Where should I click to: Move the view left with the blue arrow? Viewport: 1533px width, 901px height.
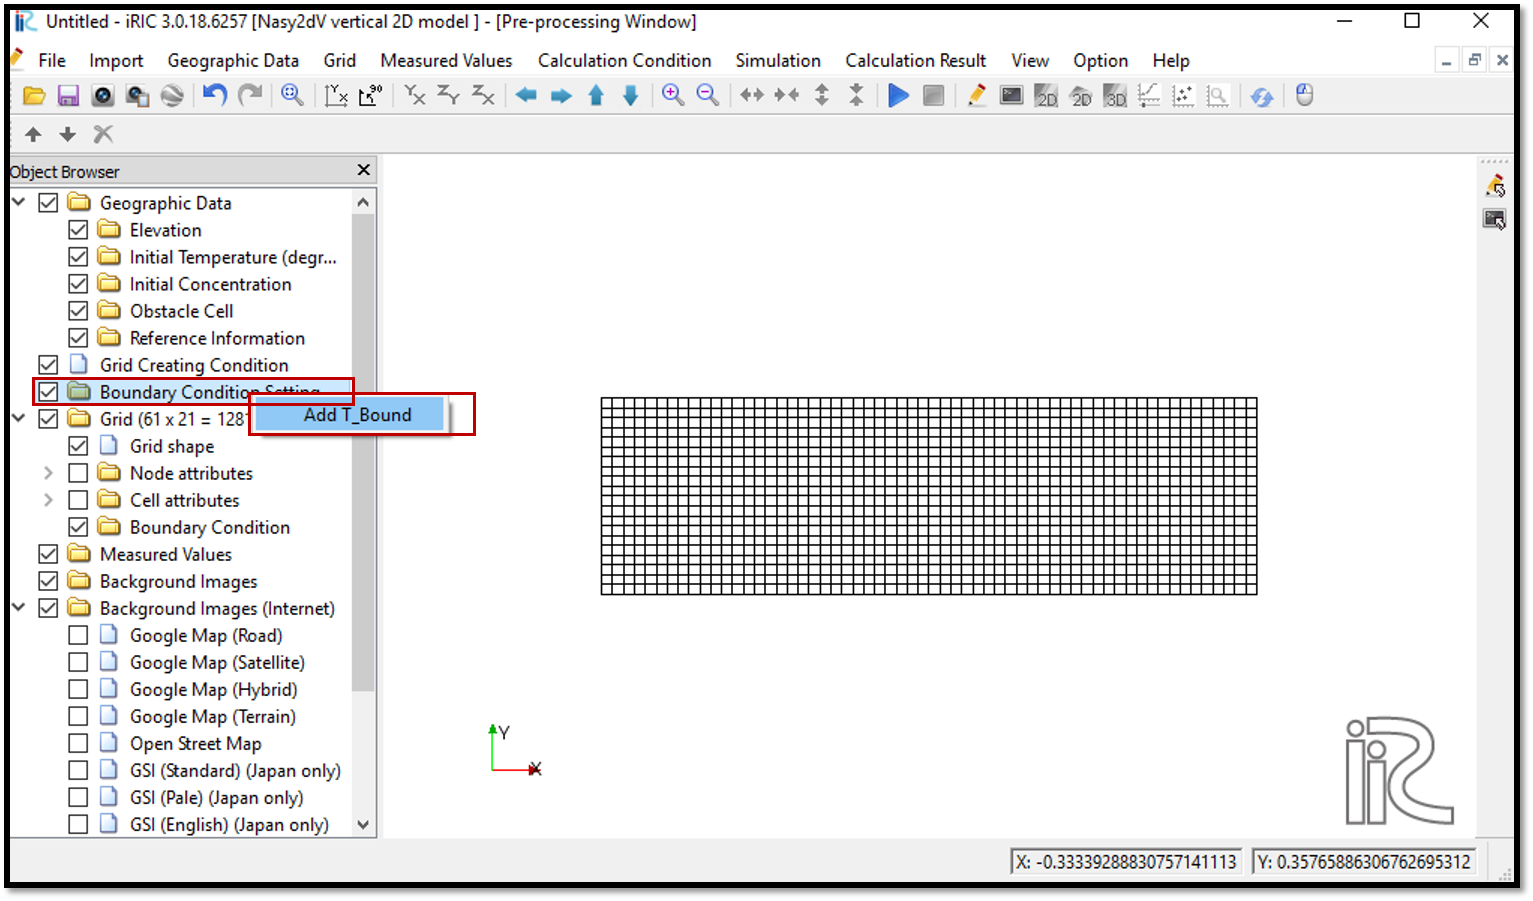526,95
